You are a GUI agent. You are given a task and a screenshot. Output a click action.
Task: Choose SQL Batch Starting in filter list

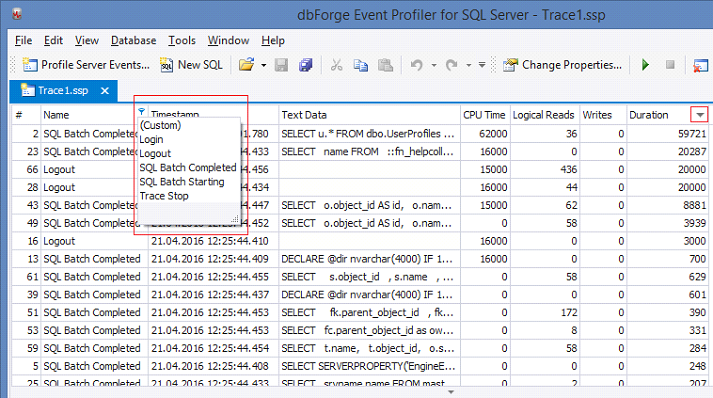[x=182, y=181]
